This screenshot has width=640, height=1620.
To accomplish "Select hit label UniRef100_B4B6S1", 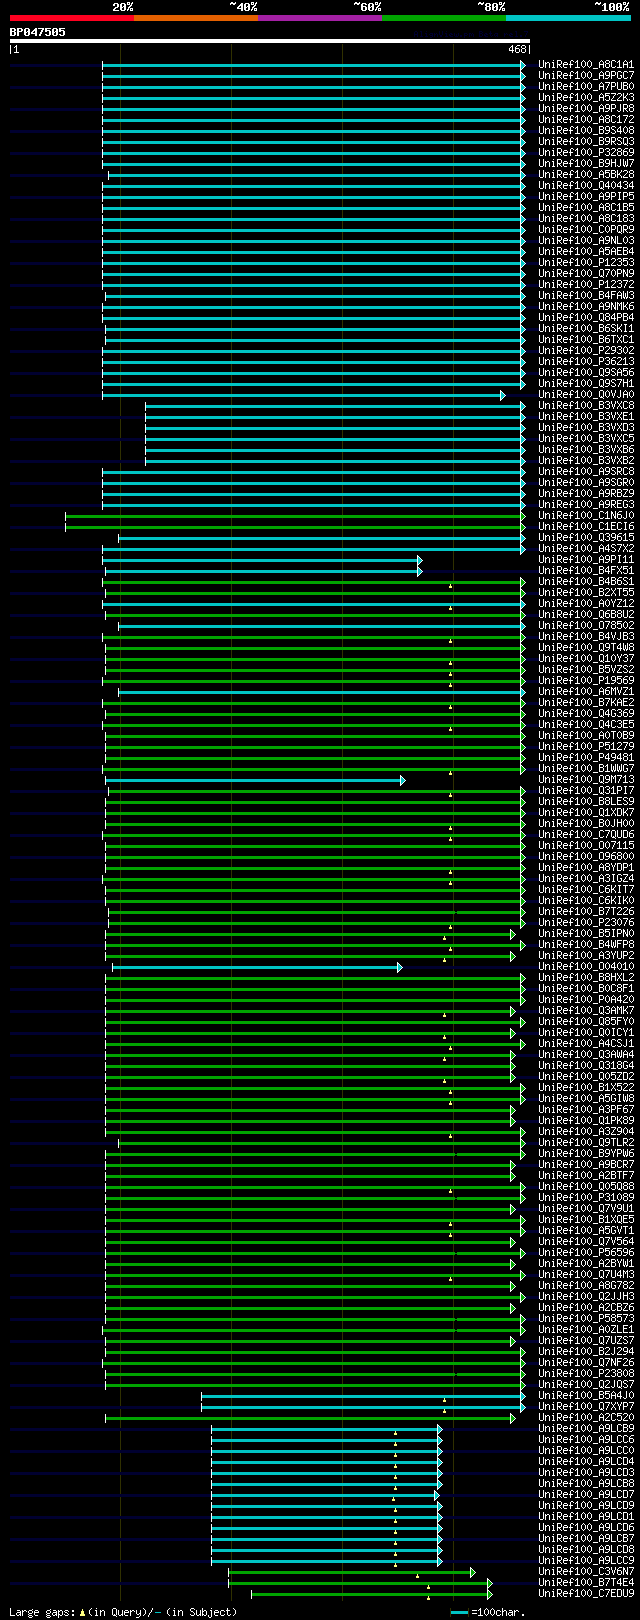I will [586, 582].
